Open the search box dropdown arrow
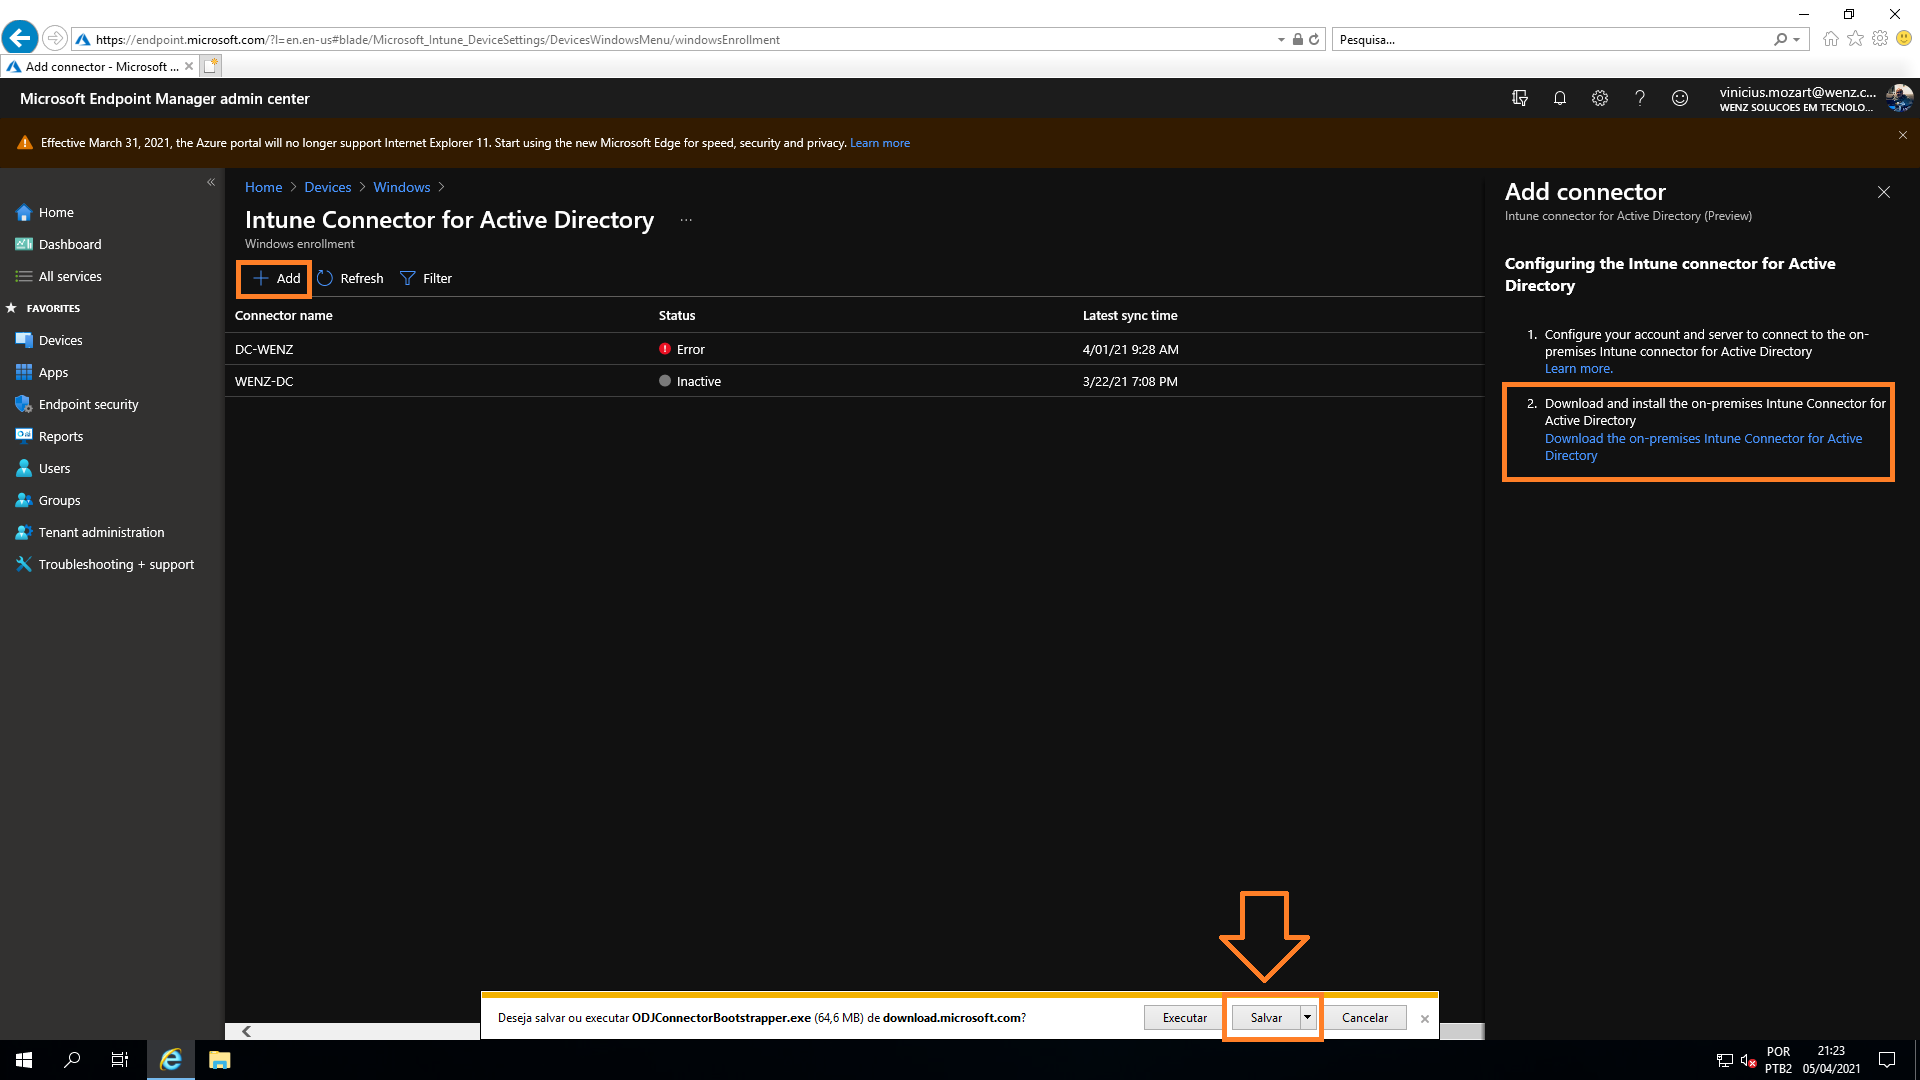 [1797, 39]
